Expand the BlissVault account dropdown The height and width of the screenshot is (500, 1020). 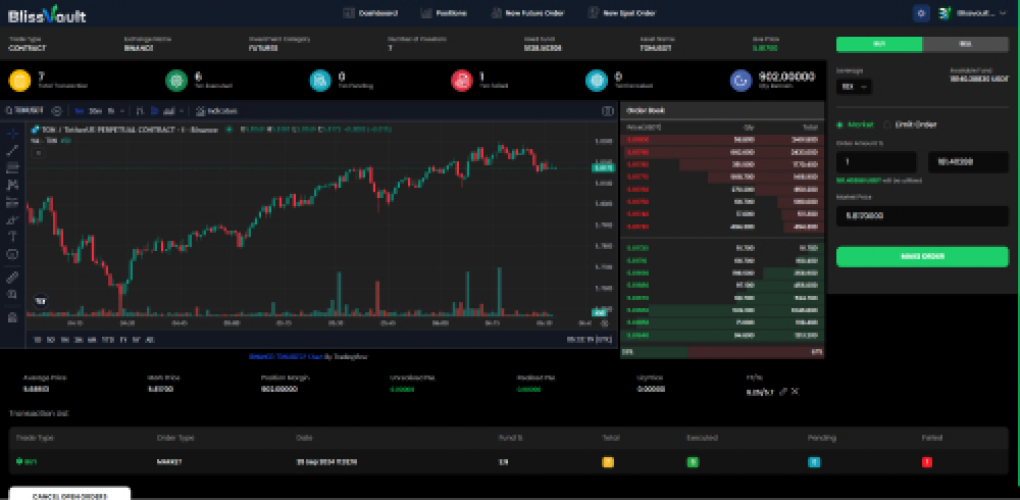[x=973, y=13]
